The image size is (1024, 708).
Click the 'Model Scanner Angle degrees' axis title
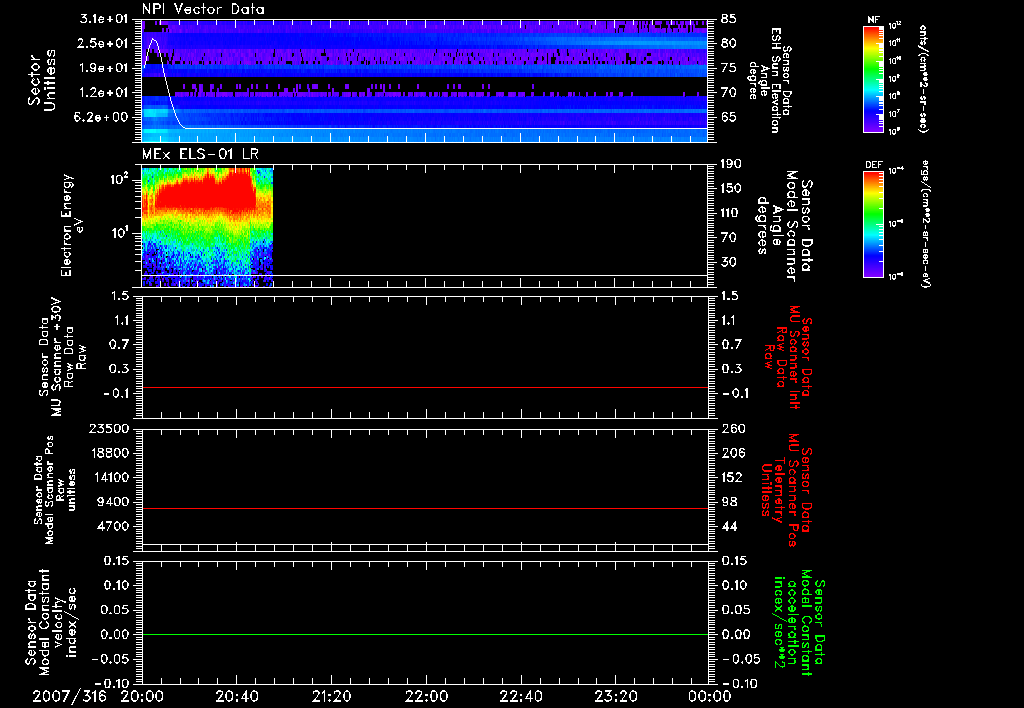point(784,226)
